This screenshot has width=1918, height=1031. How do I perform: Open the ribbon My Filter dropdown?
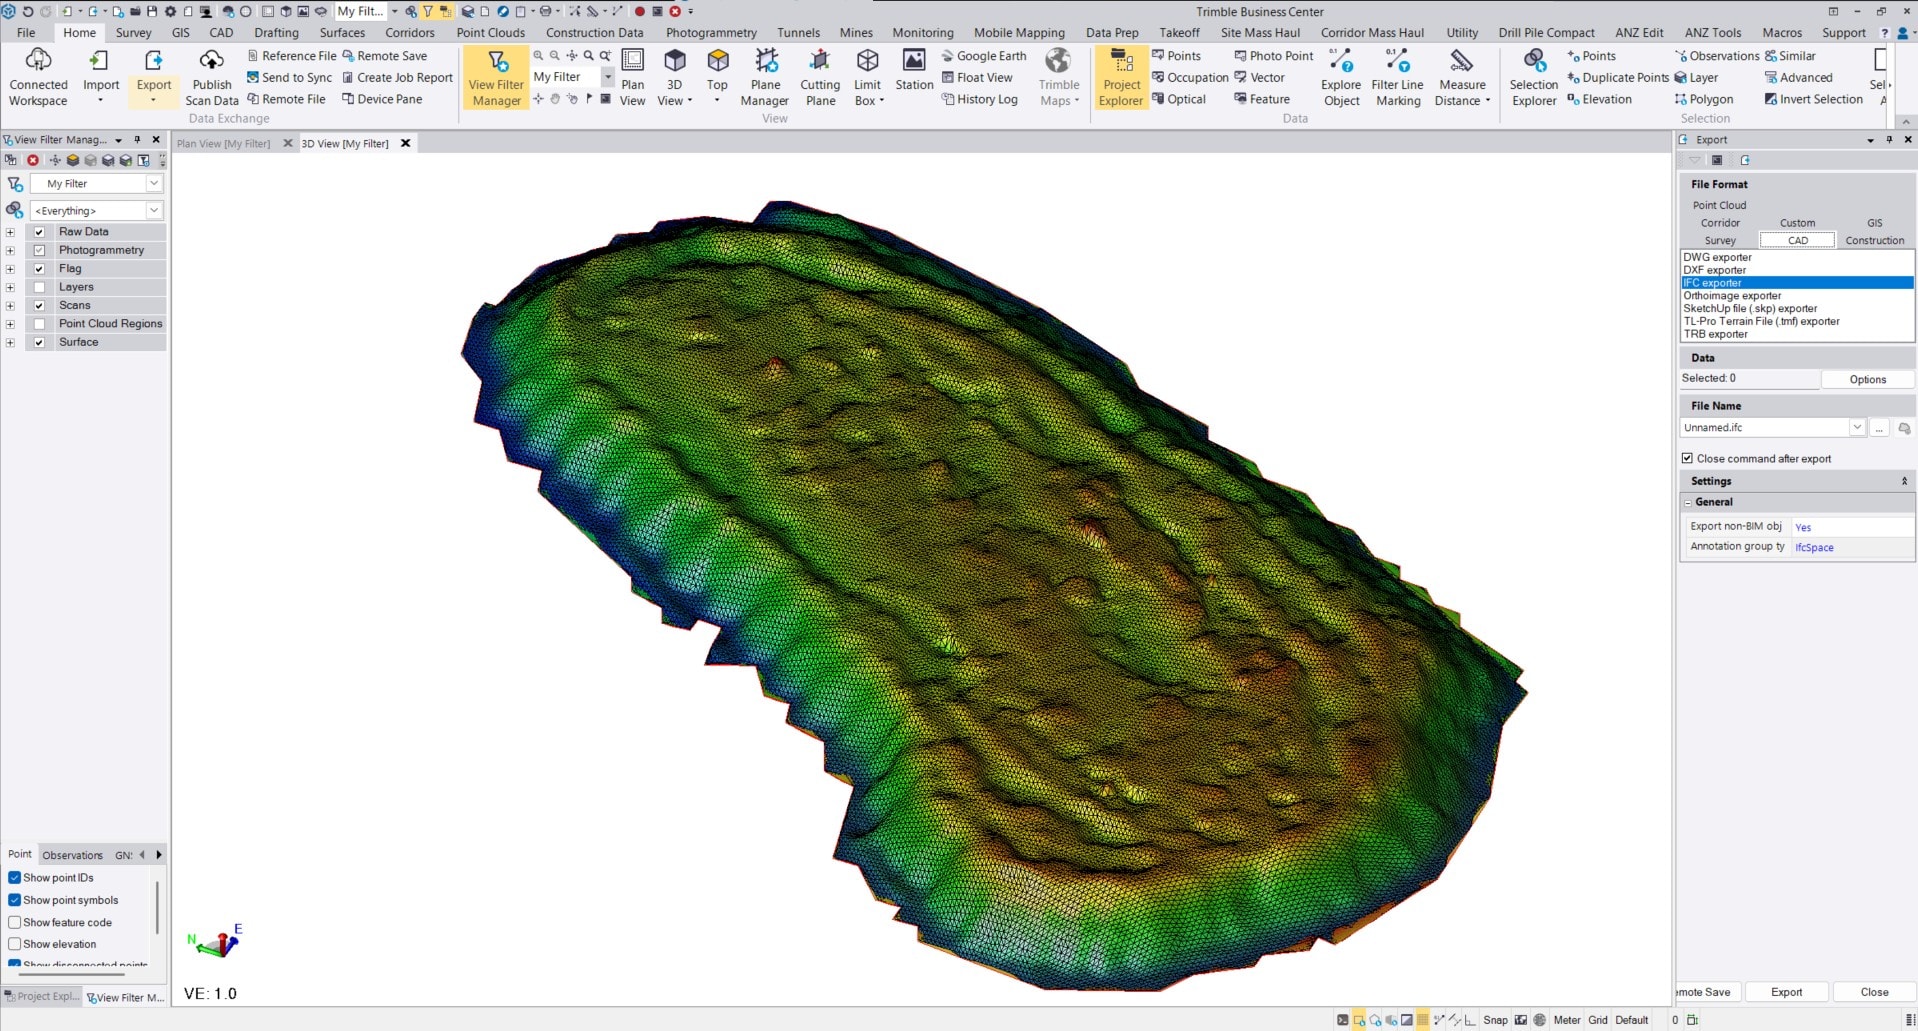[607, 77]
